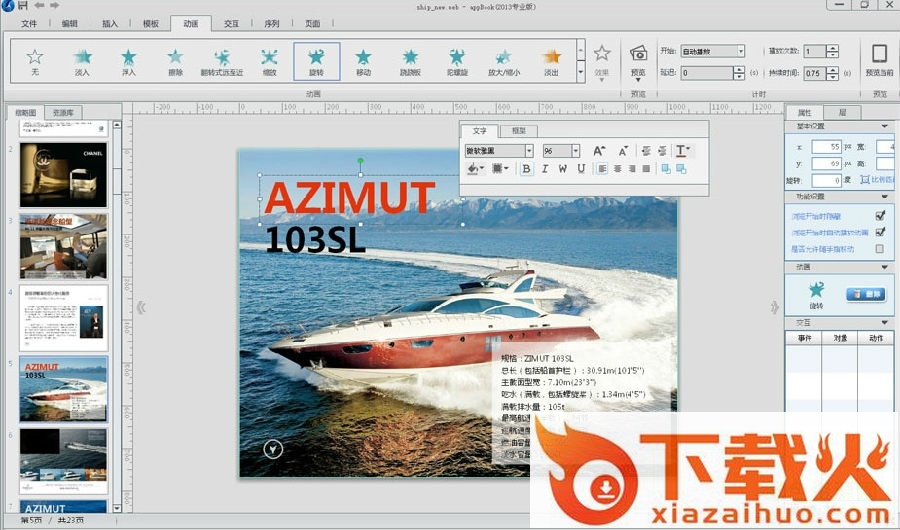
Task: Open the 文件 menu
Action: 29,24
